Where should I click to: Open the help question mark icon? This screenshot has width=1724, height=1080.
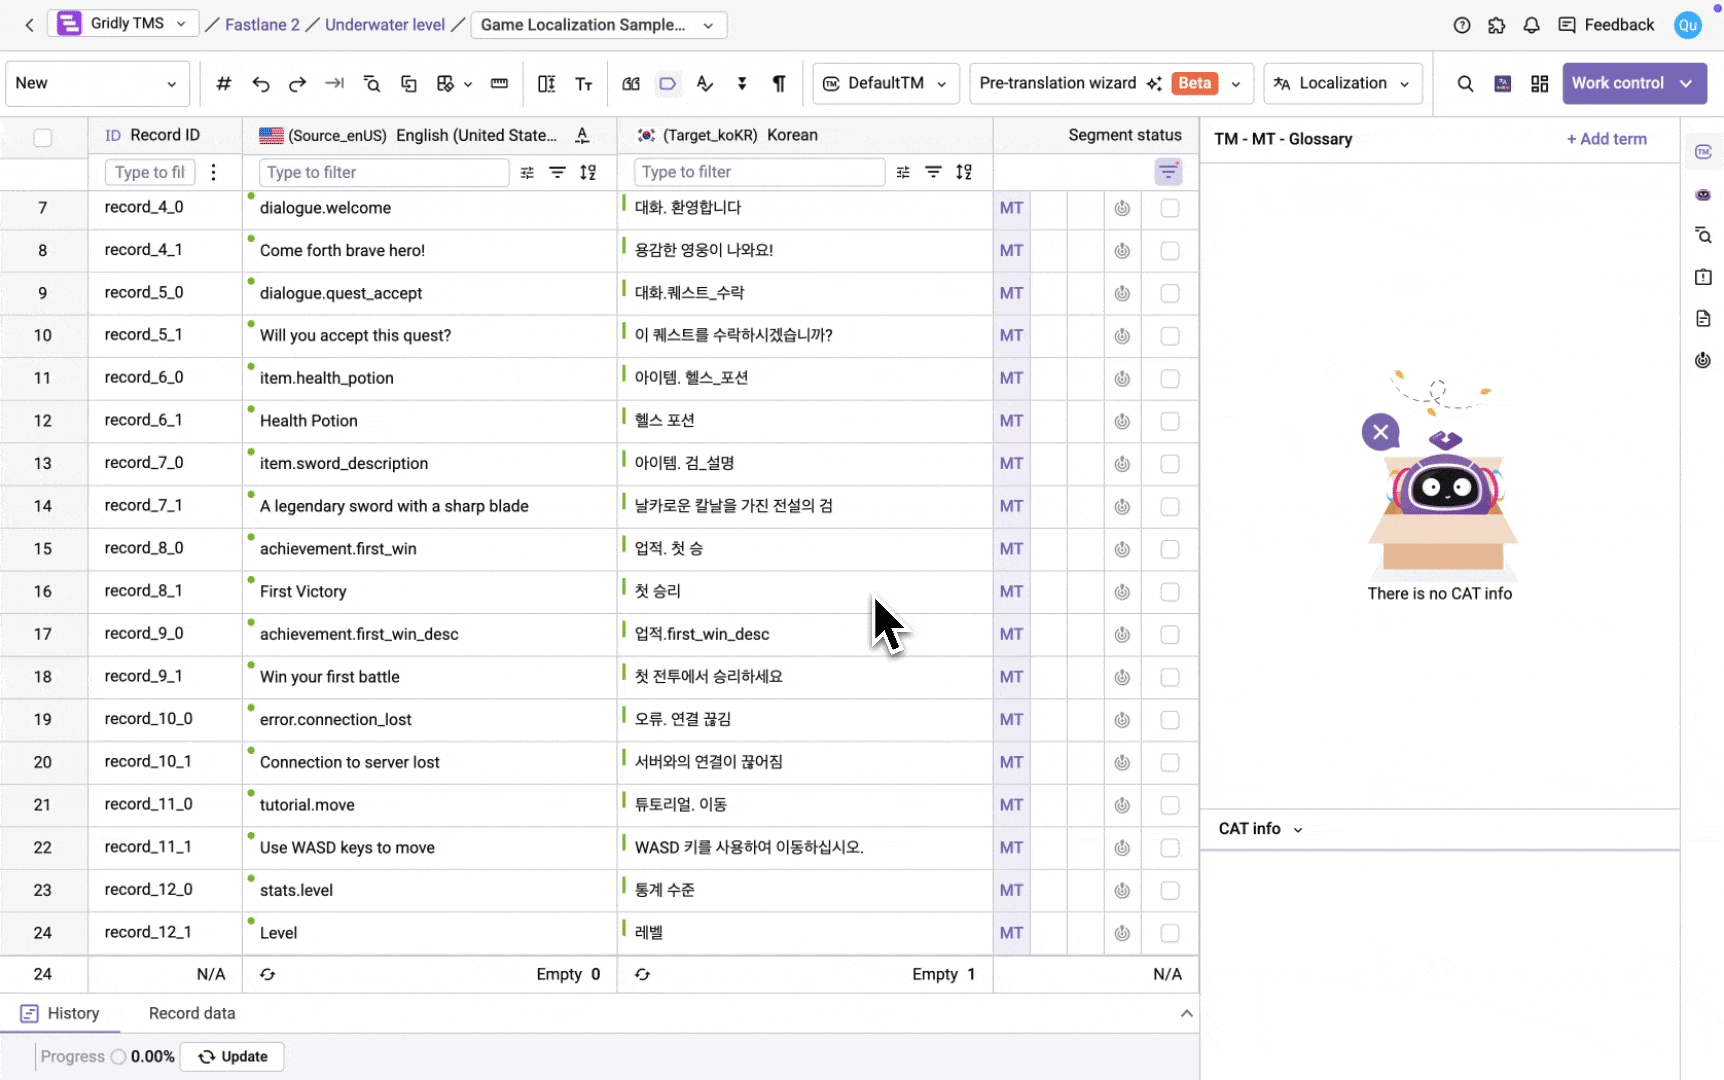(x=1462, y=25)
